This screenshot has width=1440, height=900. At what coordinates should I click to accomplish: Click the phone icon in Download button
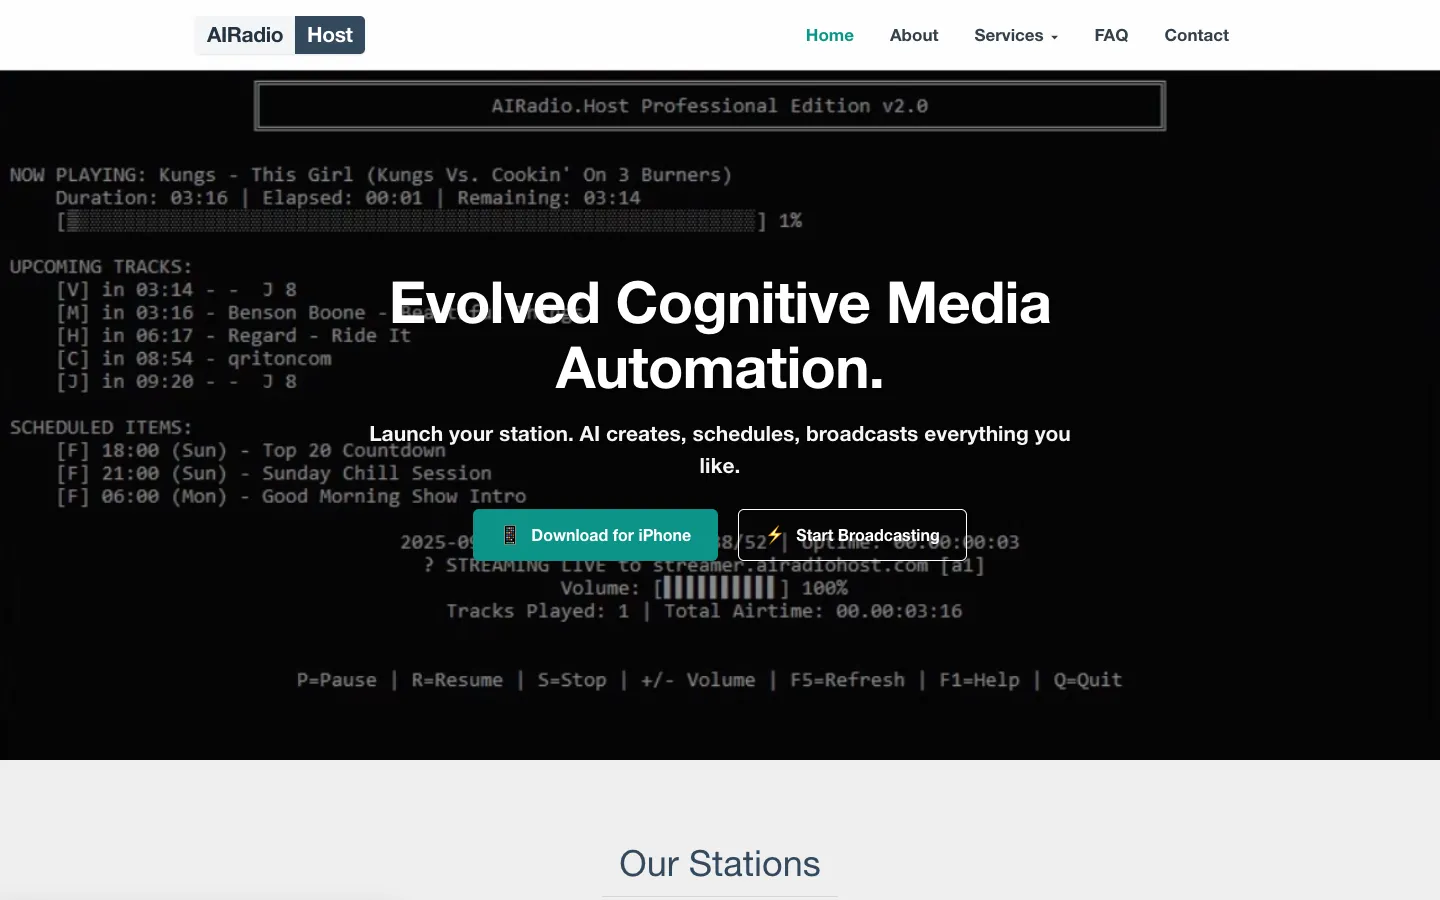(x=510, y=535)
